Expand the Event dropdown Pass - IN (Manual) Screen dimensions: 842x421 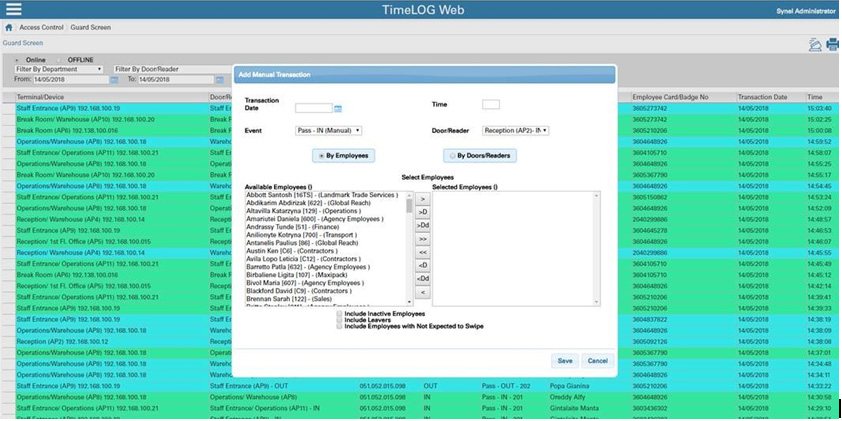[x=328, y=130]
